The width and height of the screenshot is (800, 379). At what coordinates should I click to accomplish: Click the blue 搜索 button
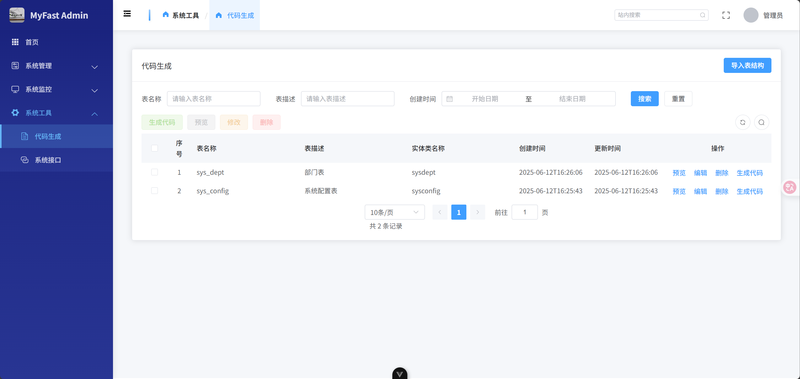coord(645,99)
